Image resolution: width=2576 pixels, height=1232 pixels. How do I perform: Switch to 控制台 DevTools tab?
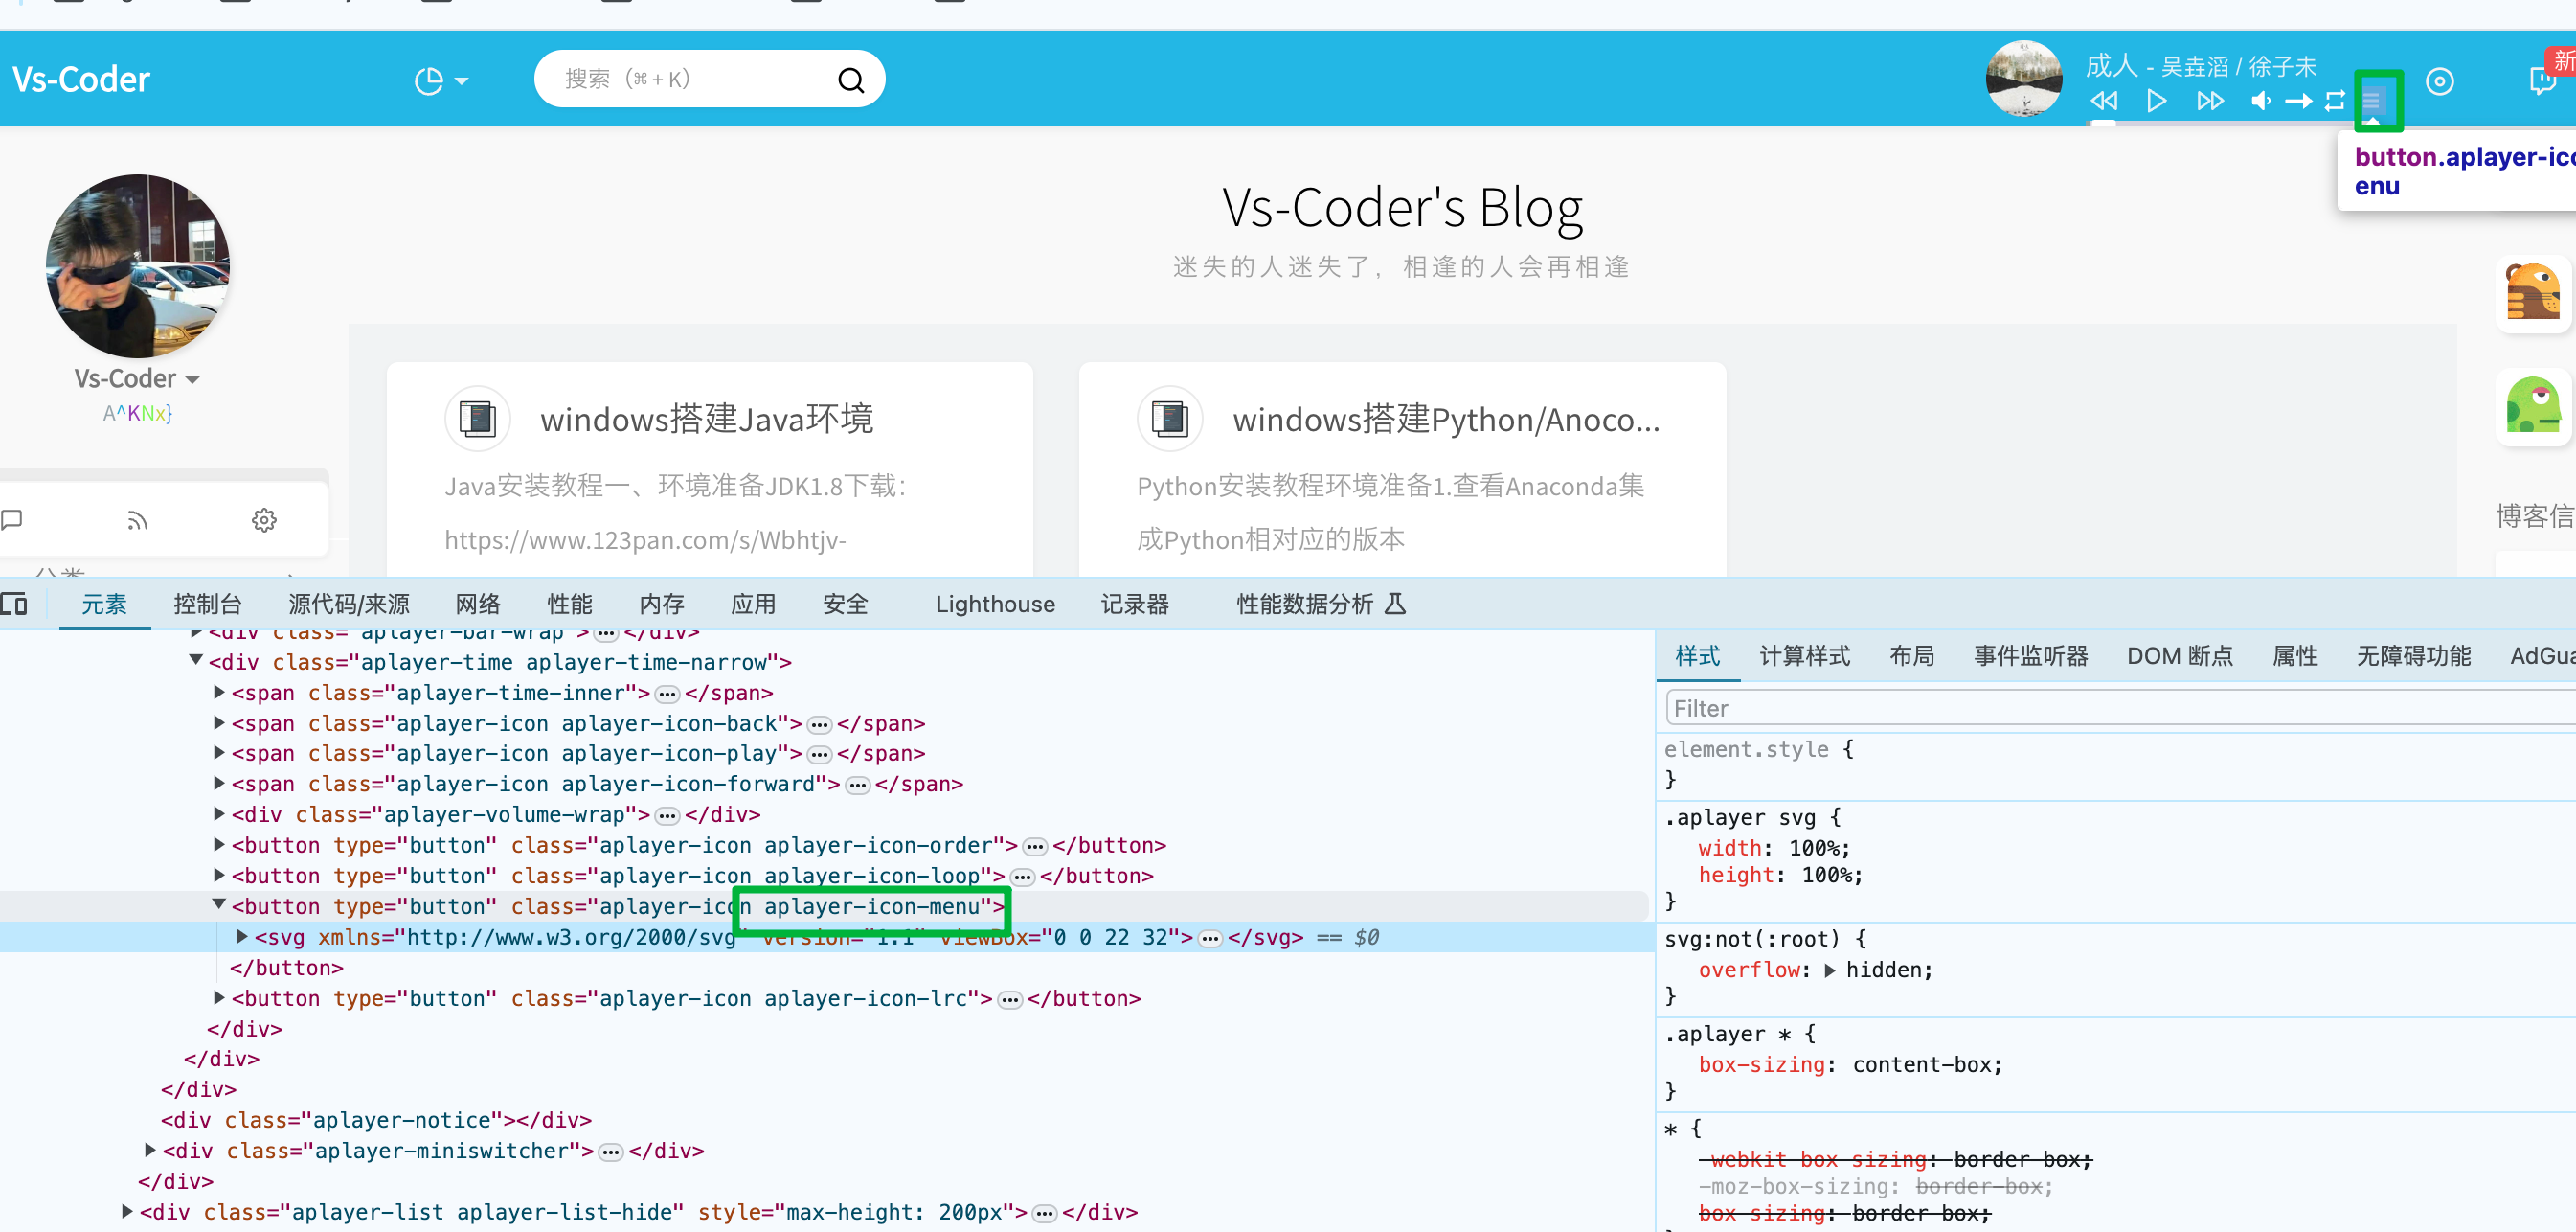click(208, 604)
